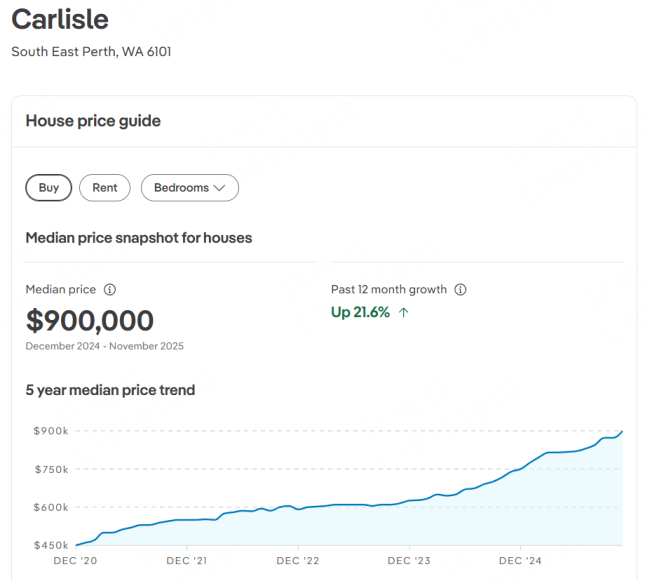Click the info icon beside Median price
The width and height of the screenshot is (650, 581).
pos(110,290)
